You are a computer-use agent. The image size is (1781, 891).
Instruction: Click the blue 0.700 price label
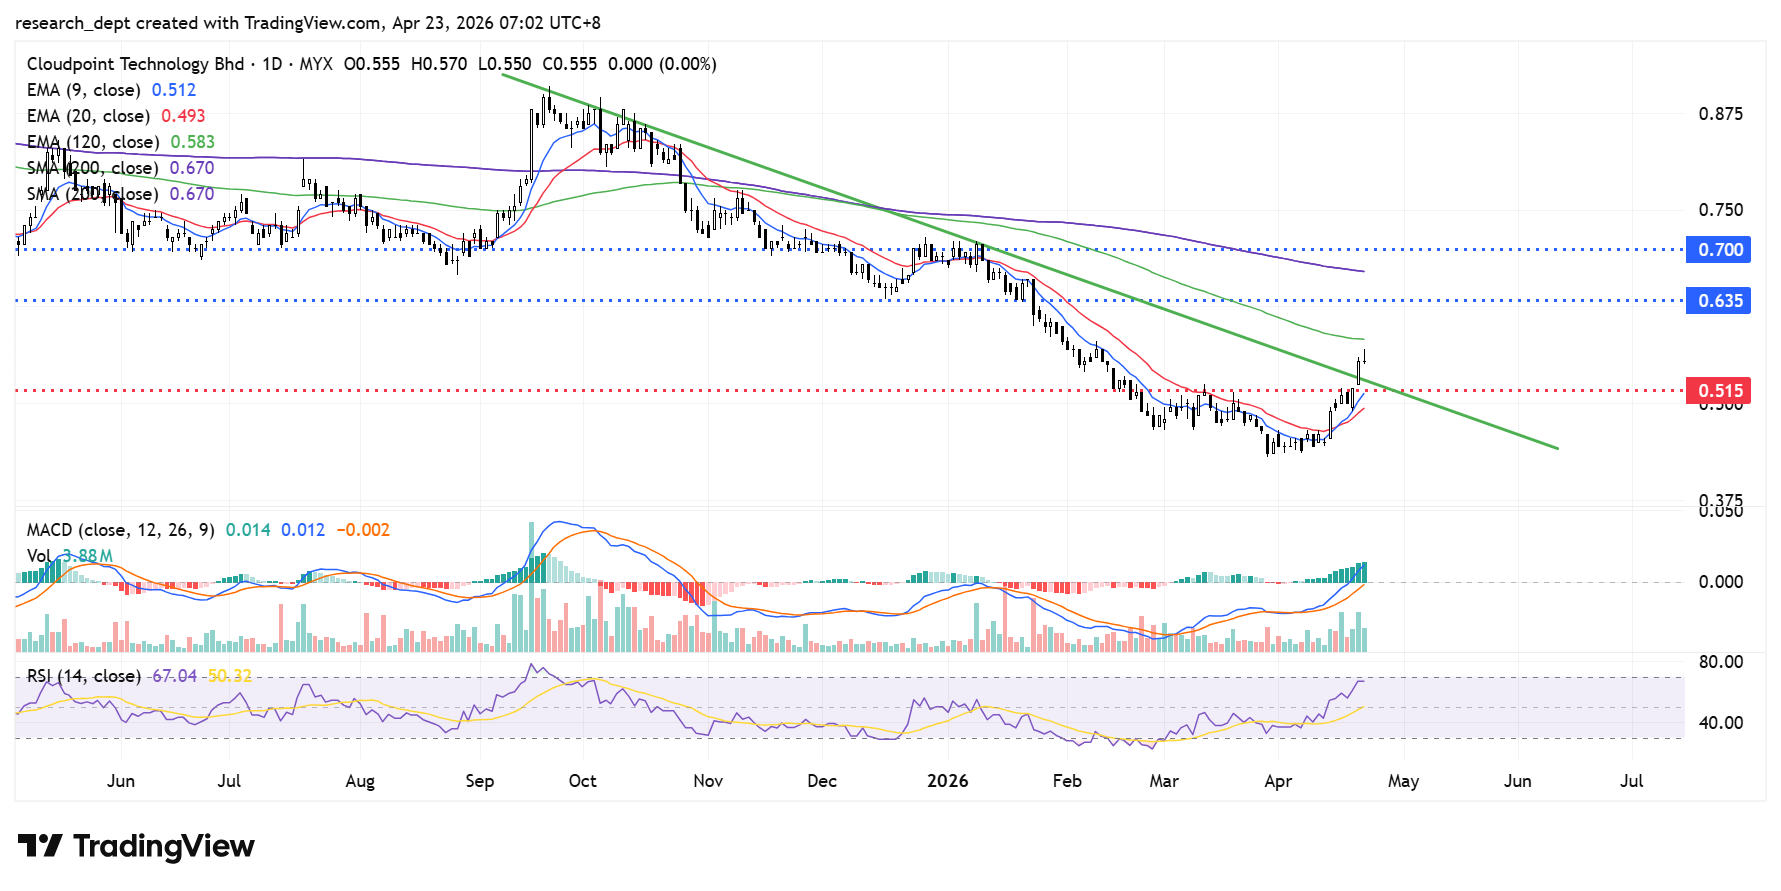[1719, 250]
